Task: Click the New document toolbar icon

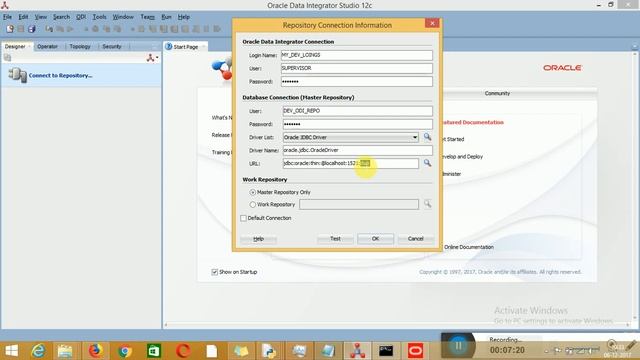Action: click(10, 29)
